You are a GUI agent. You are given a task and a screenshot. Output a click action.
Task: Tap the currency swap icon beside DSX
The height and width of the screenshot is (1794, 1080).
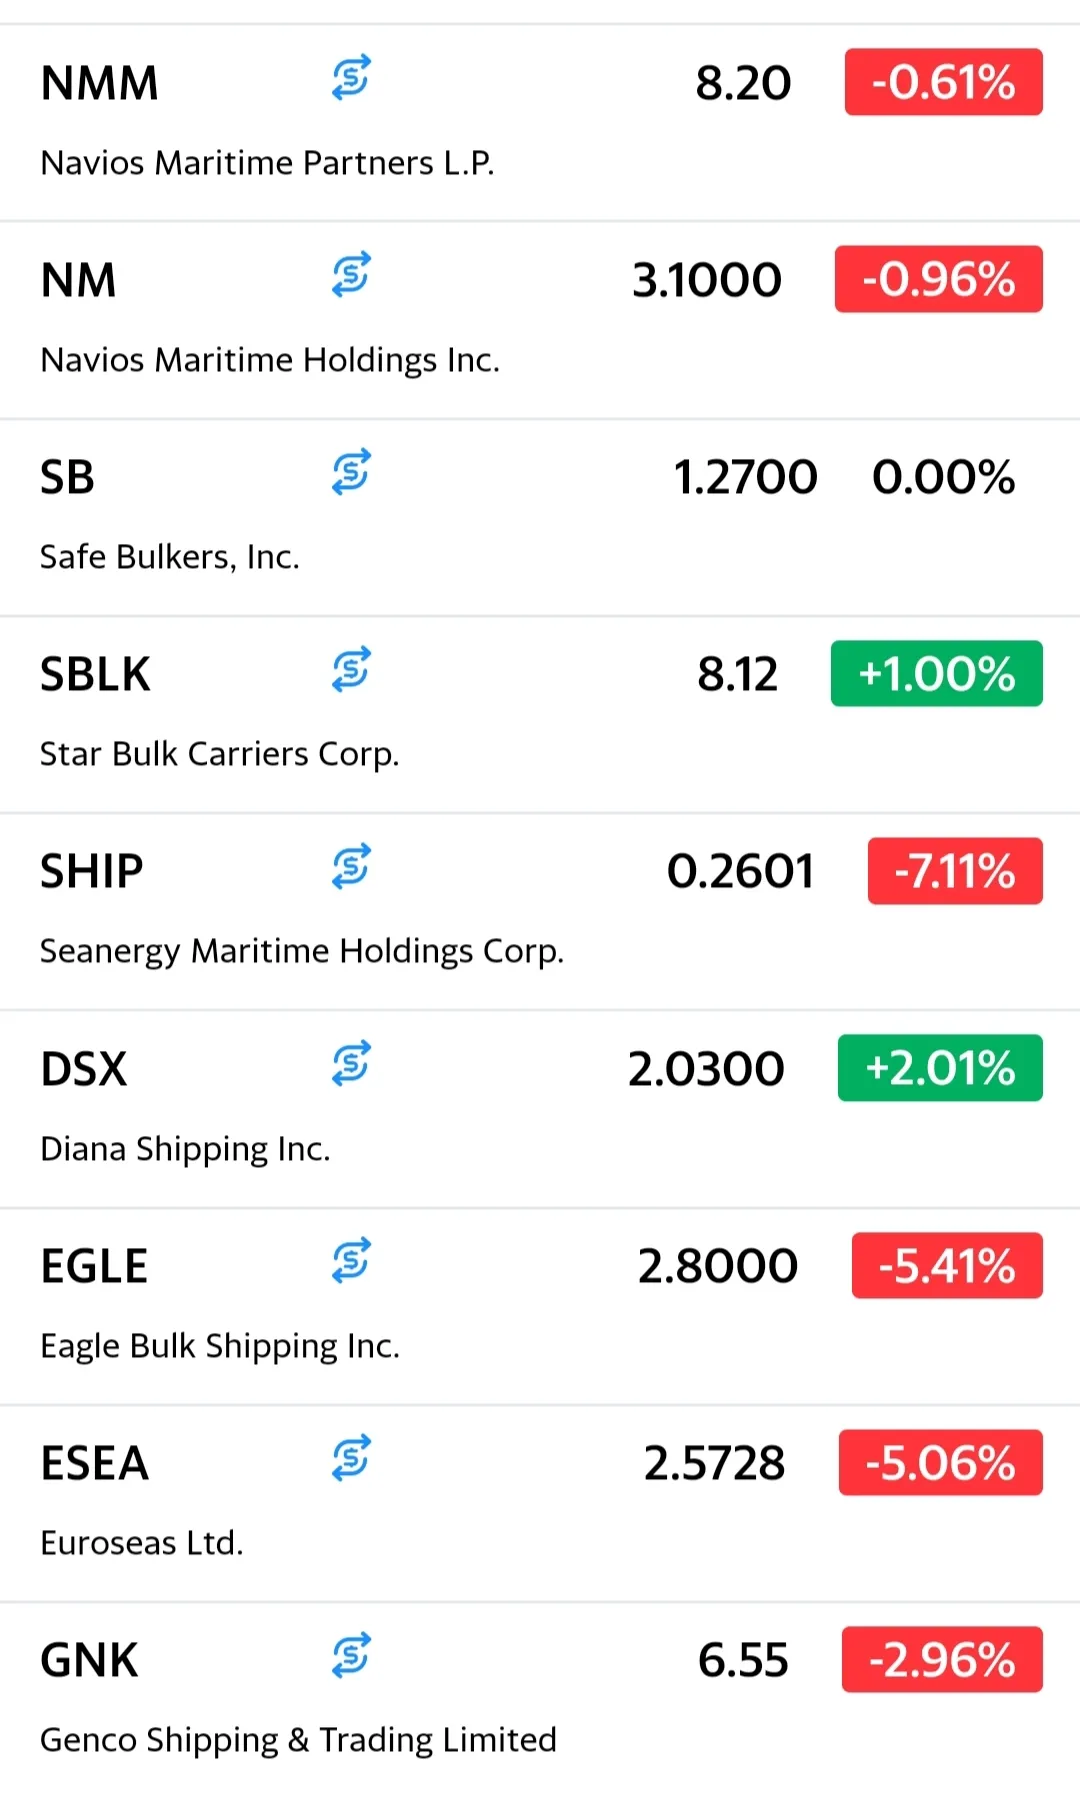pyautogui.click(x=351, y=1063)
